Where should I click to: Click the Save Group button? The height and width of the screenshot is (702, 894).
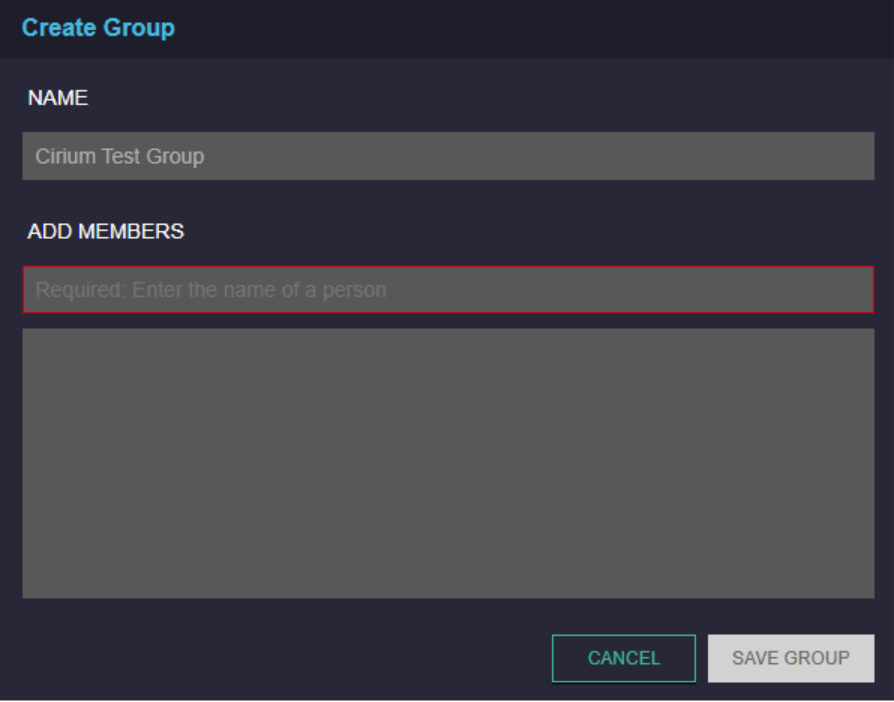point(791,658)
